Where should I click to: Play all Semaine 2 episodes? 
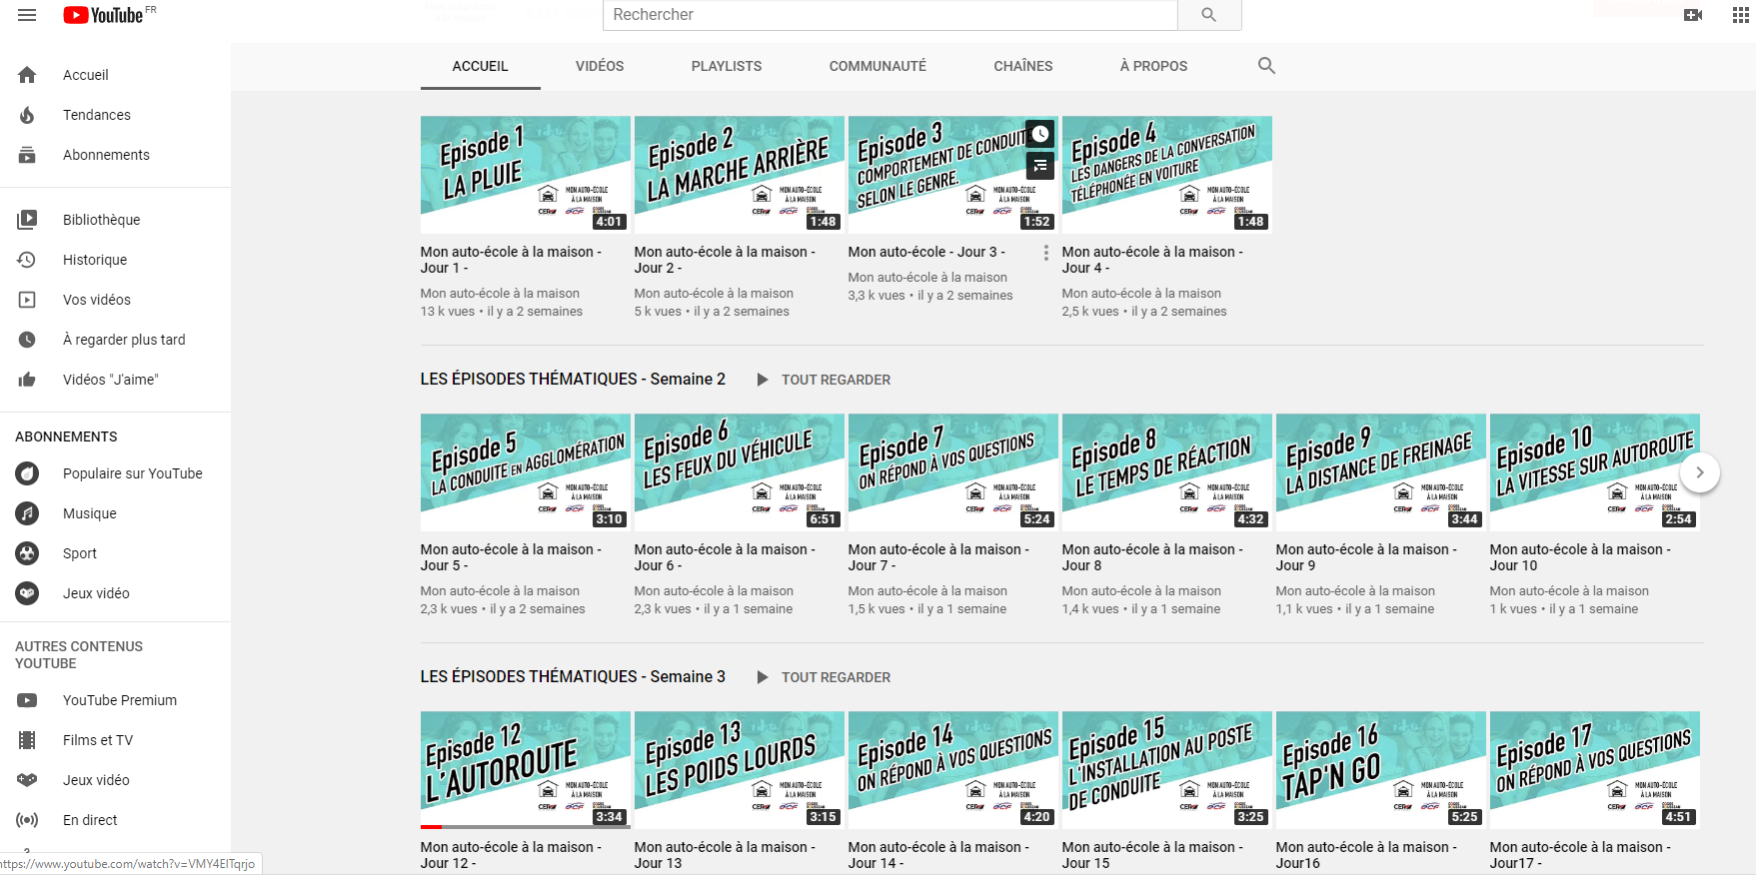click(x=824, y=380)
